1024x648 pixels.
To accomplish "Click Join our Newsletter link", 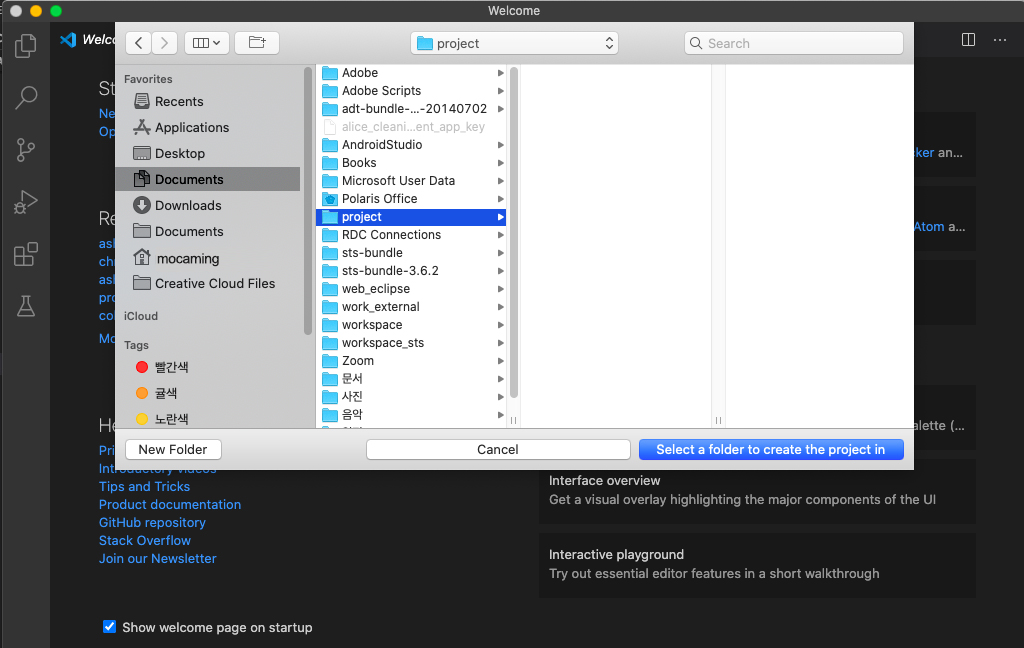I will pos(157,559).
